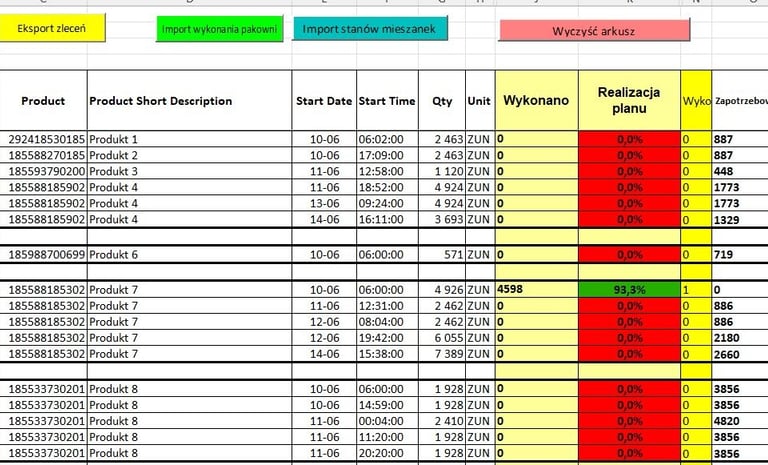
Task: Select demand value cell 2660
Action: [x=740, y=354]
